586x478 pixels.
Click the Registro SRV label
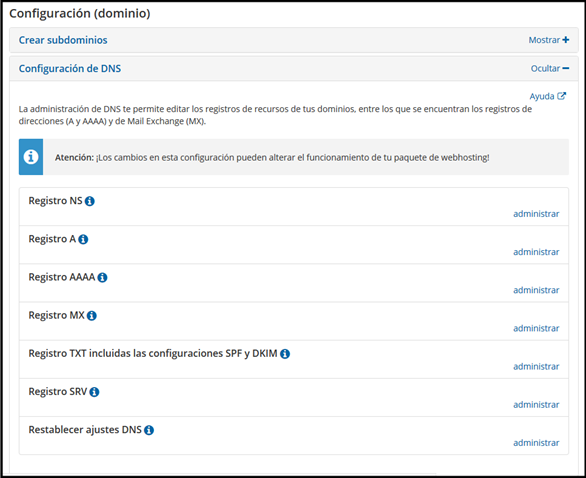[58, 392]
